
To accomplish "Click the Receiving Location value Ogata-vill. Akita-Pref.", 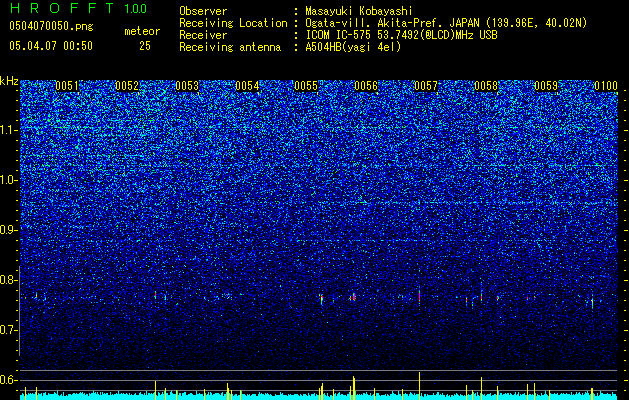I will tap(375, 23).
